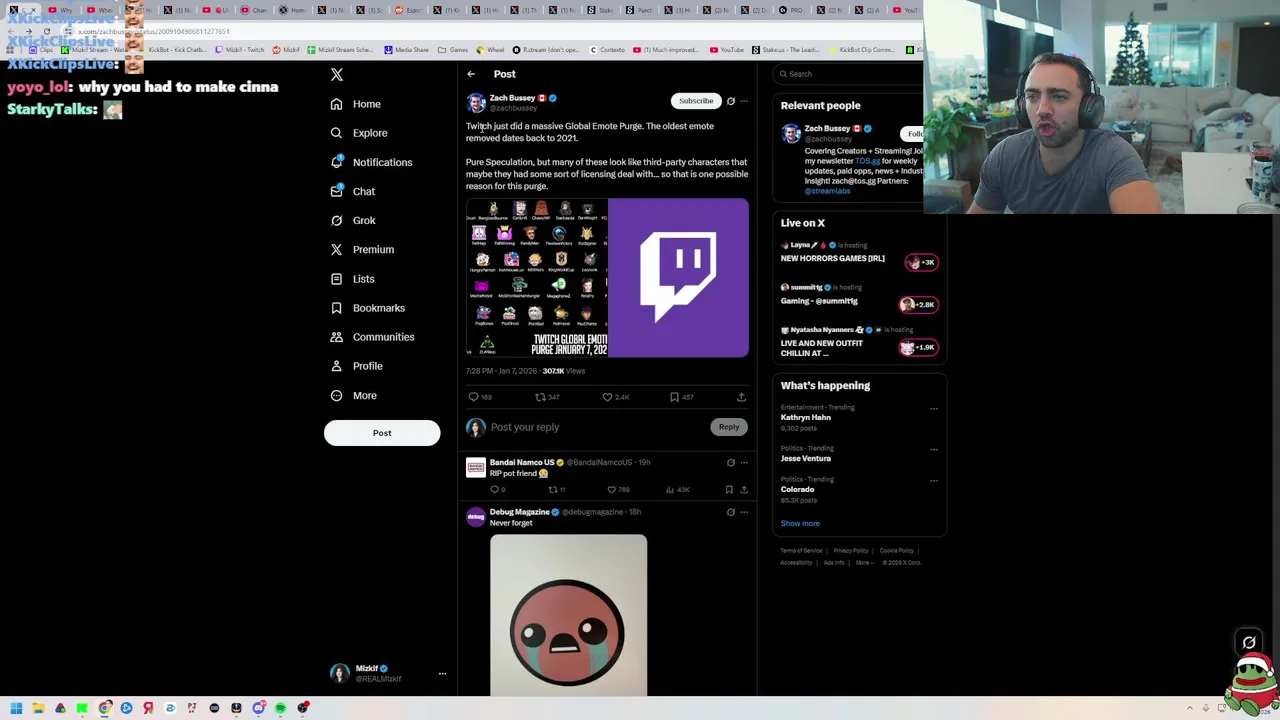Share the Bandai Namco reply
The height and width of the screenshot is (720, 1280).
744,490
